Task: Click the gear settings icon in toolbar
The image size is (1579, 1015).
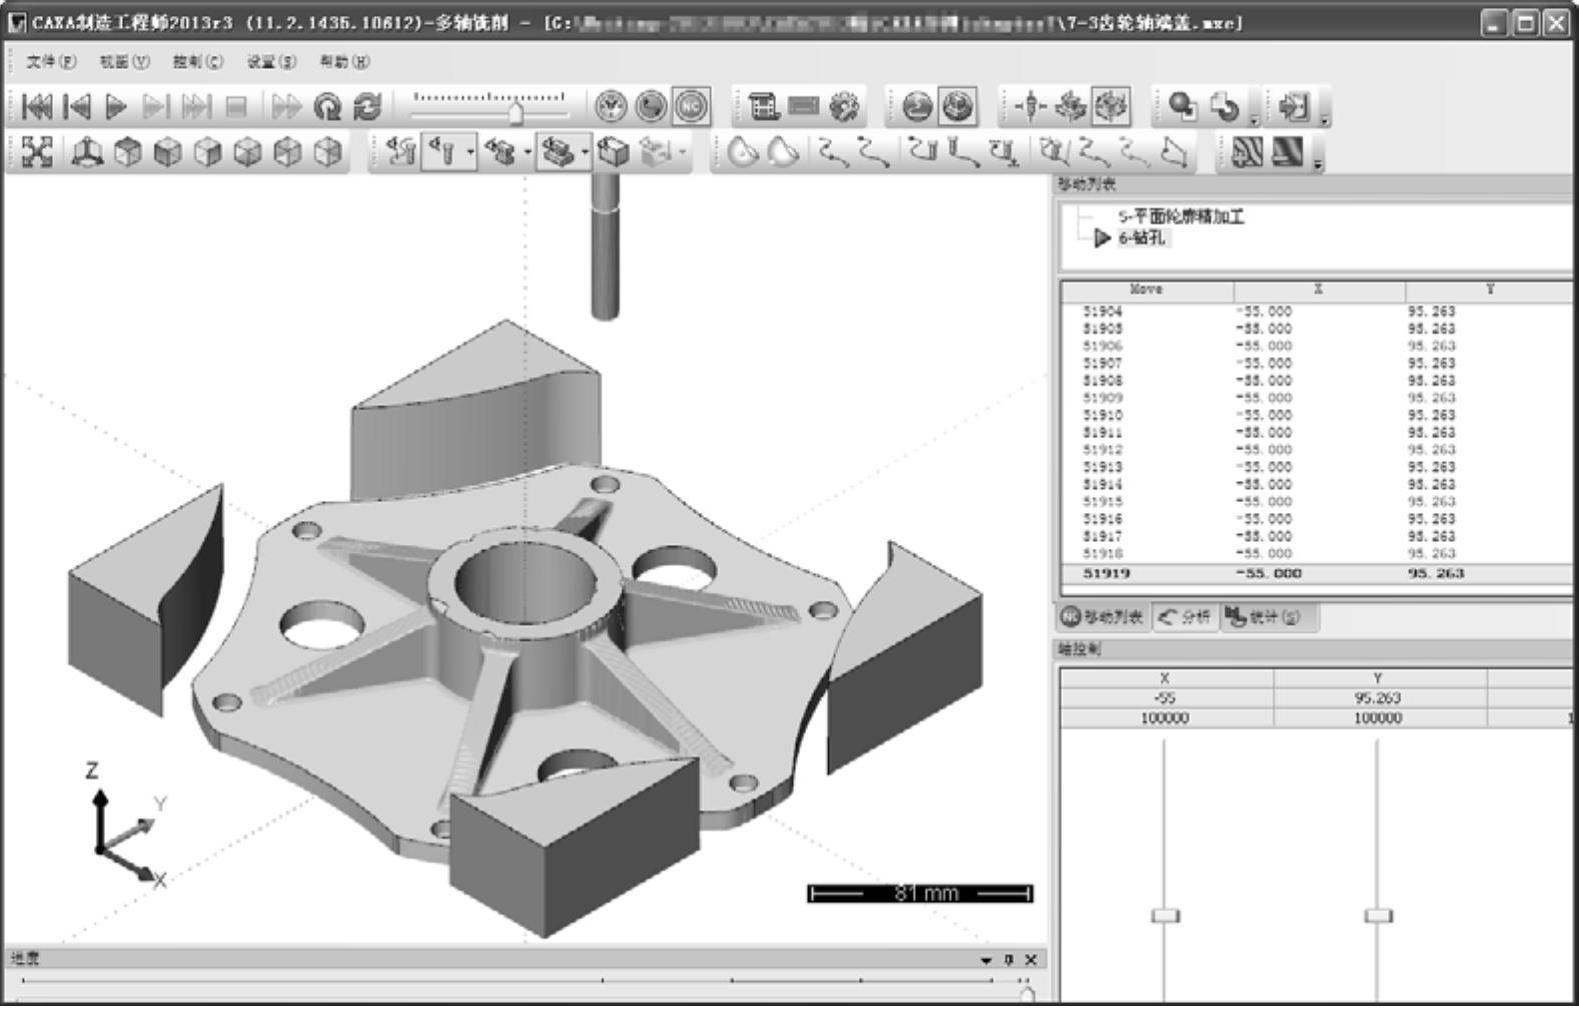Action: tap(844, 107)
